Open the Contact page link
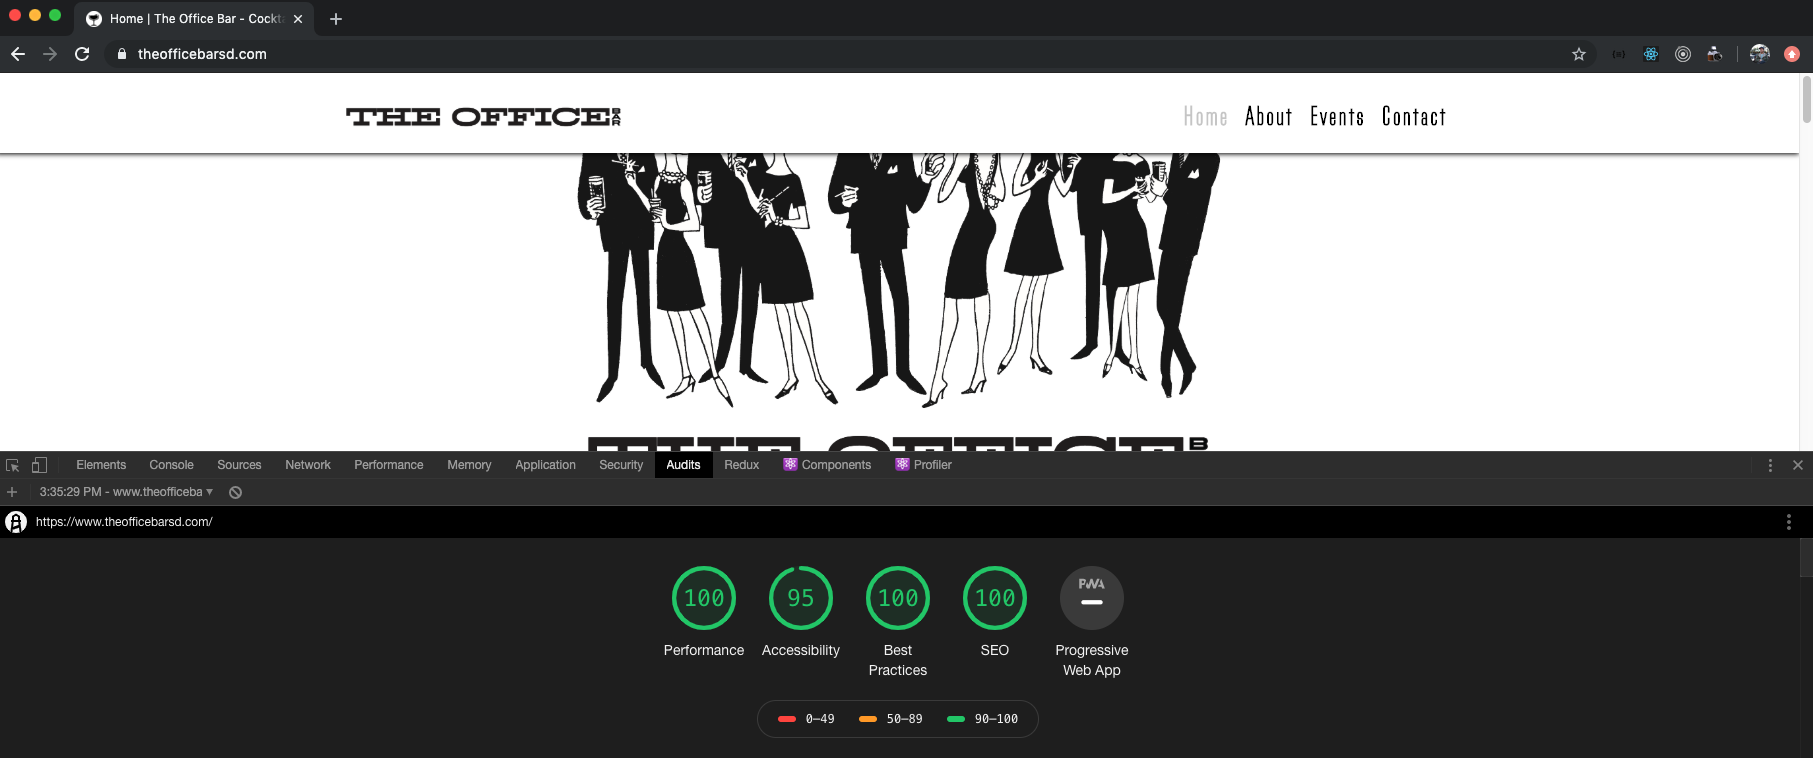Screen dimensions: 1813x758 point(1414,117)
